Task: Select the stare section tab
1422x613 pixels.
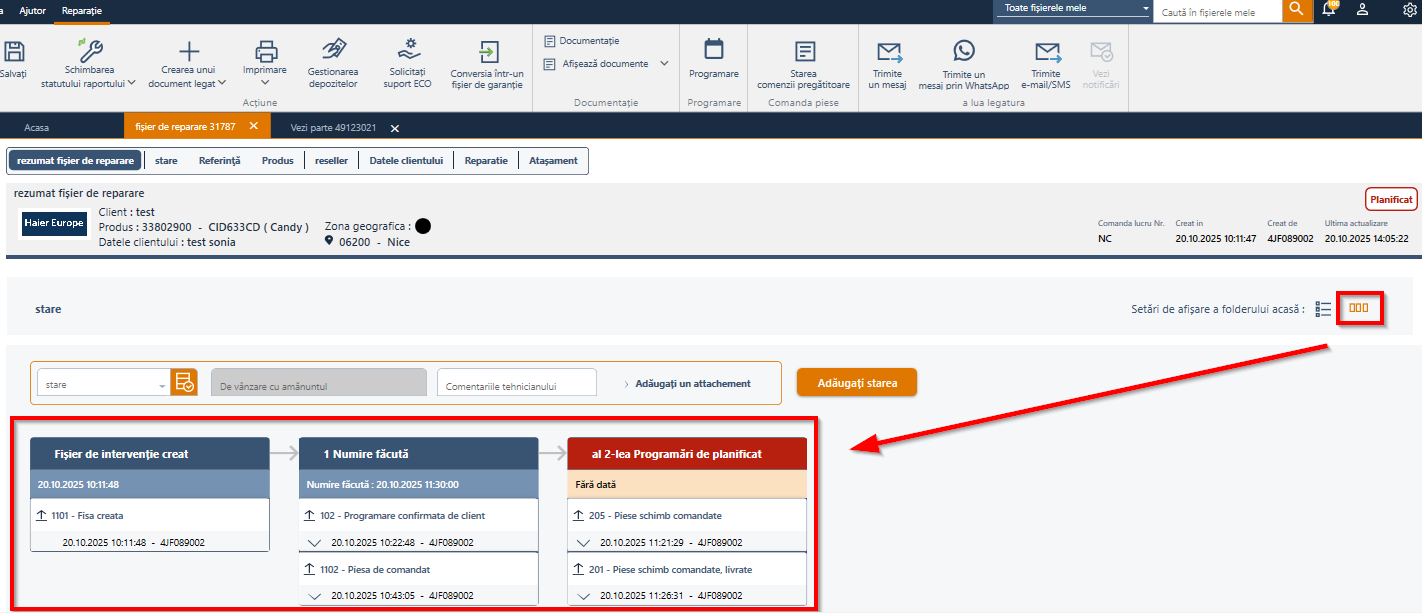Action: (166, 160)
